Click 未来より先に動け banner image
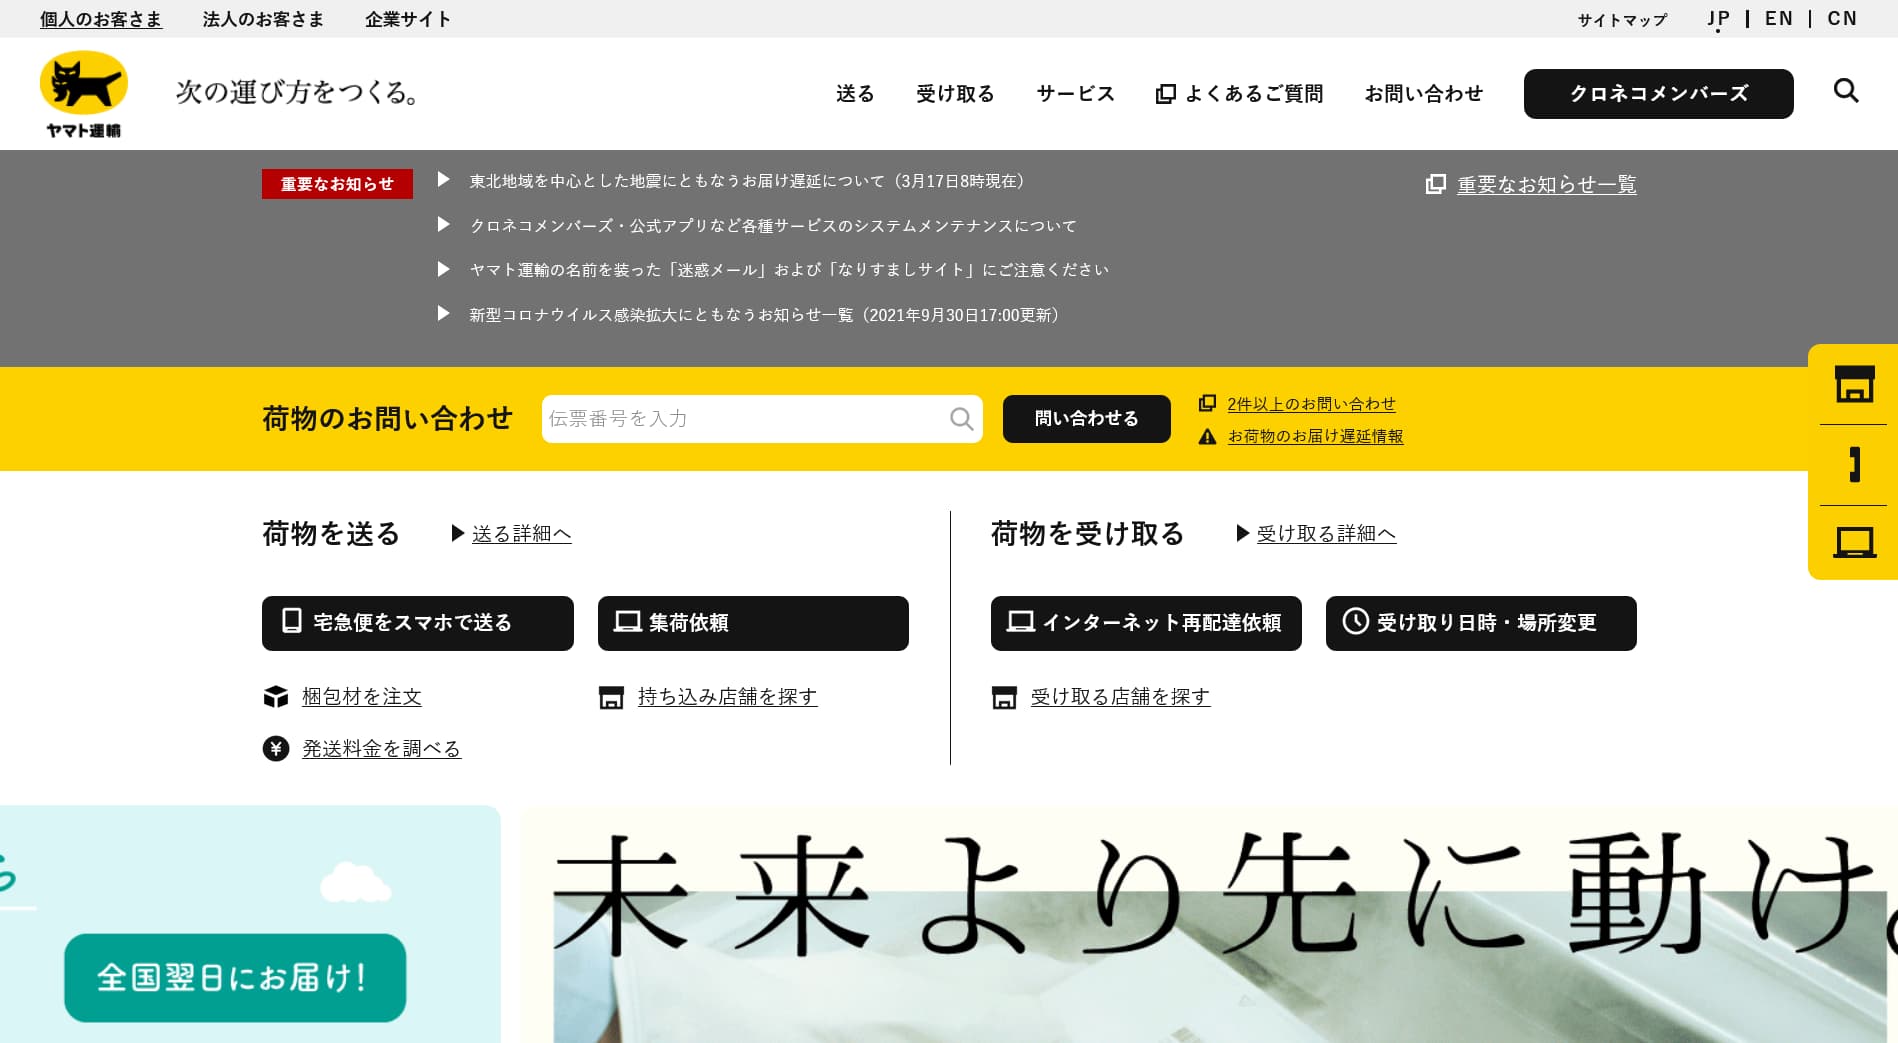This screenshot has width=1898, height=1043. 1208,924
